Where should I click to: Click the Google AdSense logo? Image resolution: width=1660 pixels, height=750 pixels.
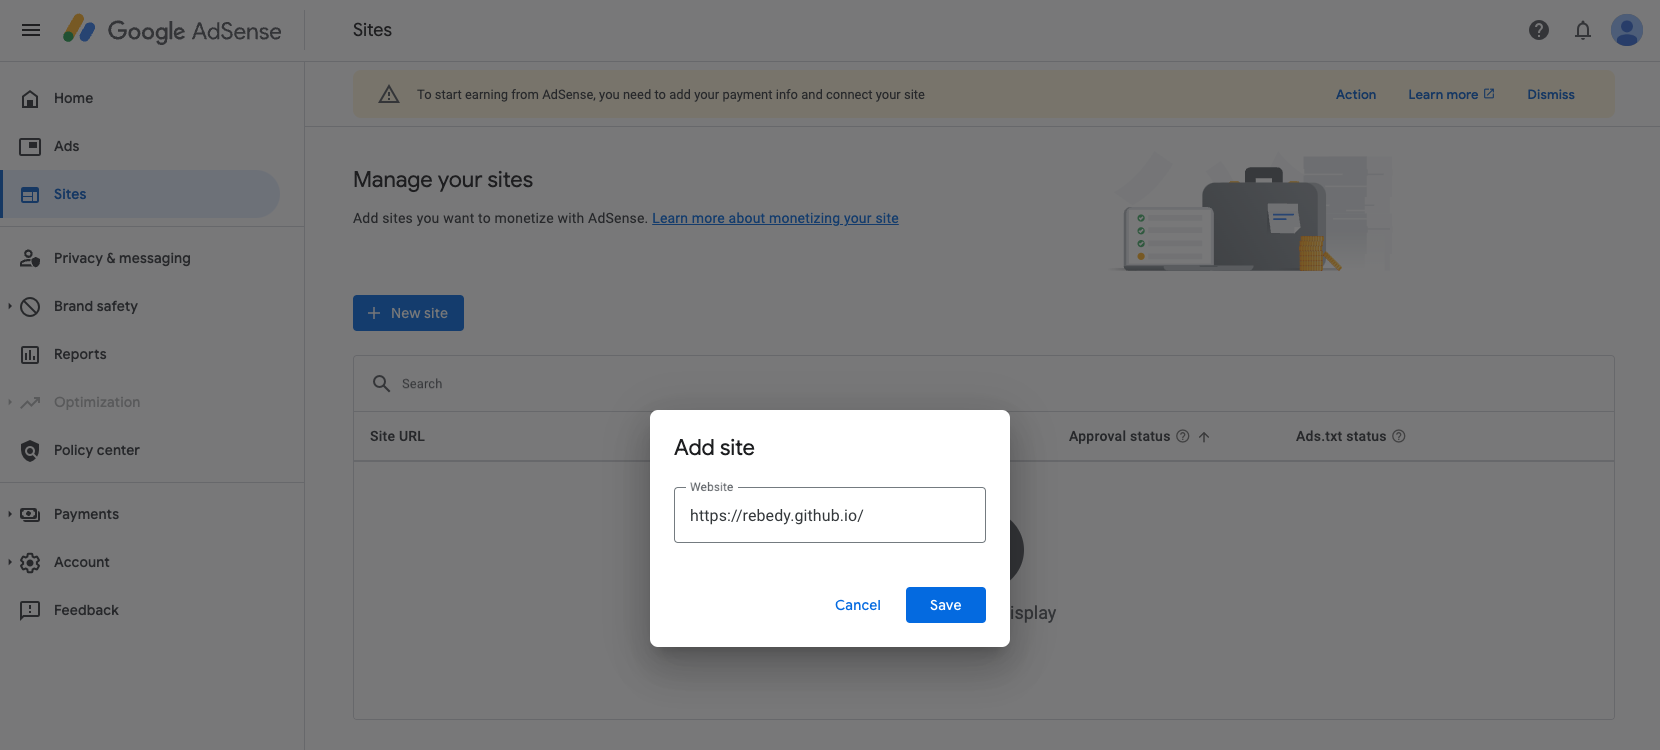172,30
